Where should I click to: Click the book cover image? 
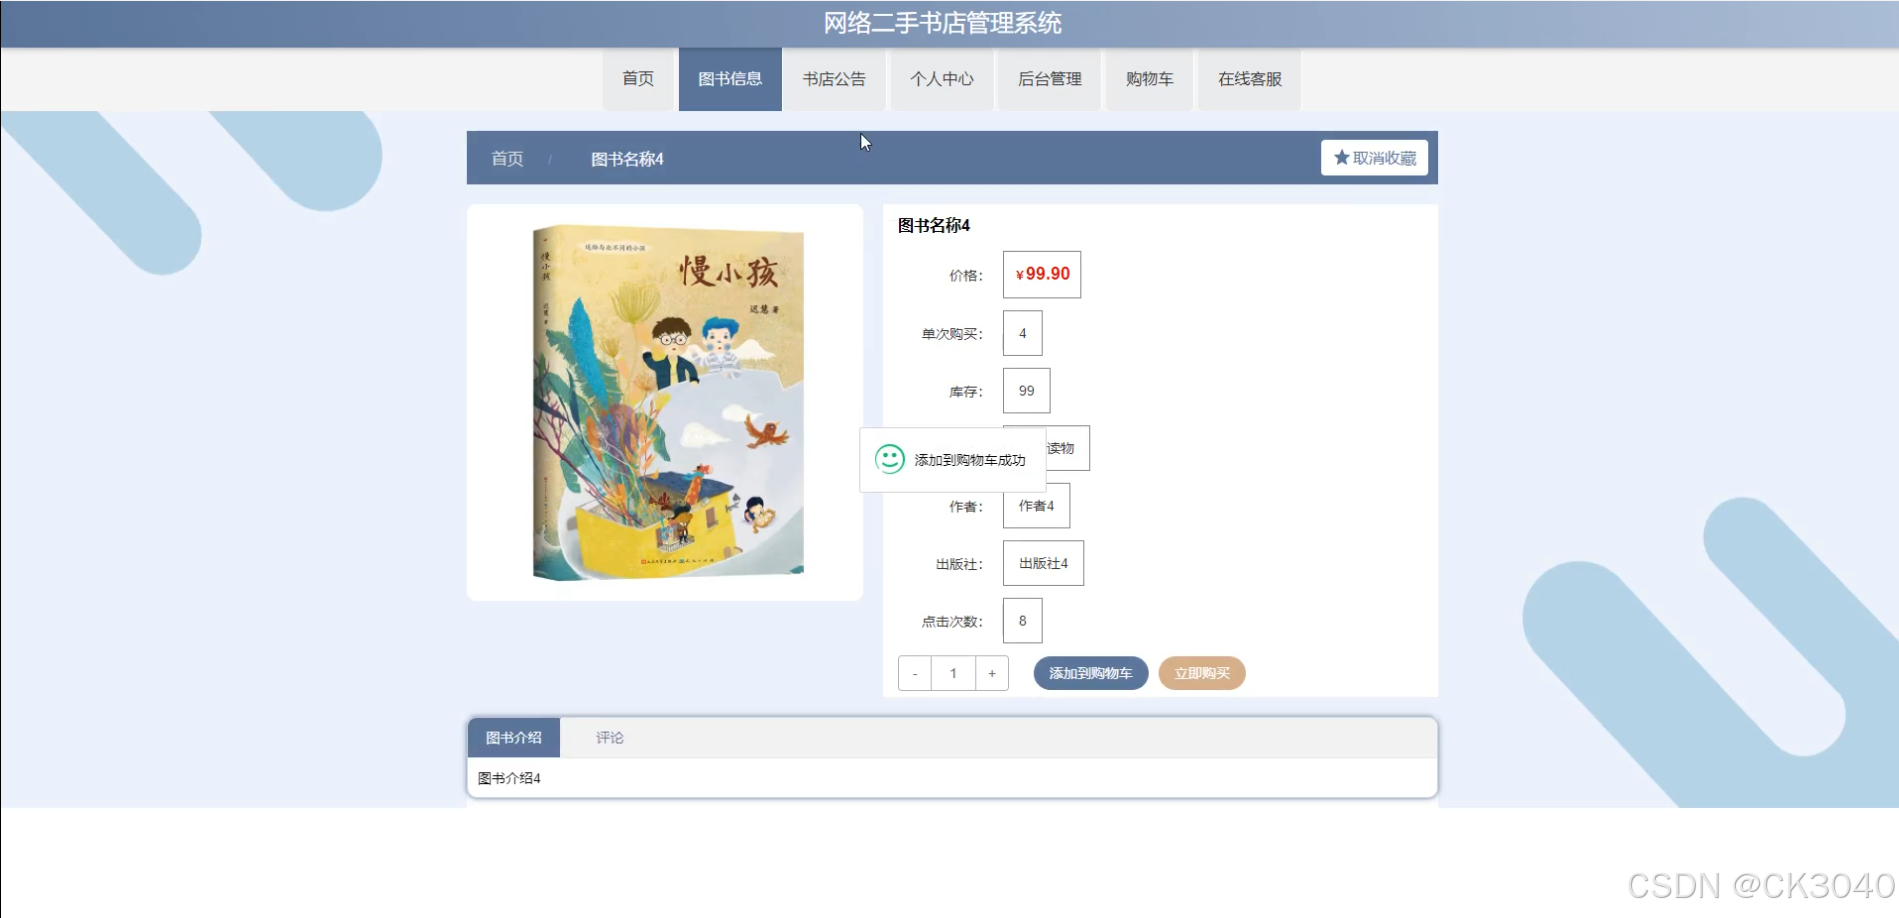click(668, 402)
